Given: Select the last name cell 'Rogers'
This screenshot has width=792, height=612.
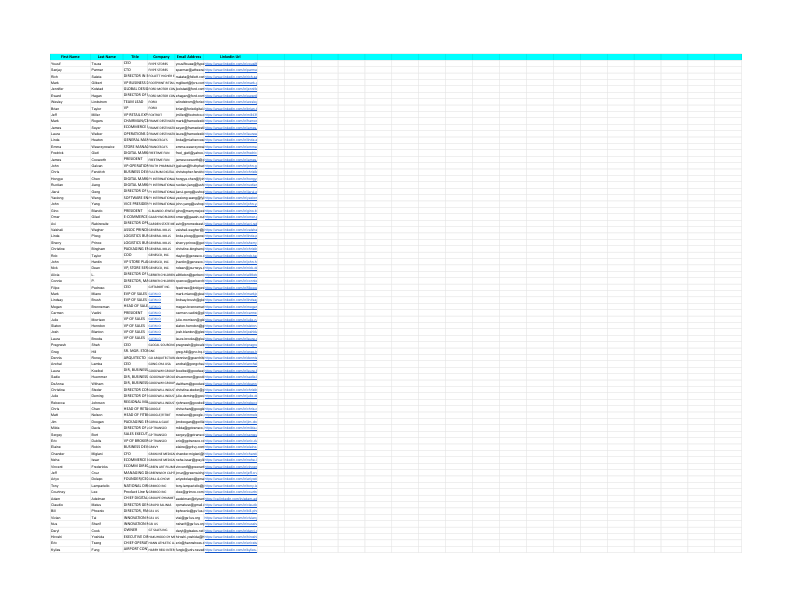Looking at the screenshot, I should point(107,121).
